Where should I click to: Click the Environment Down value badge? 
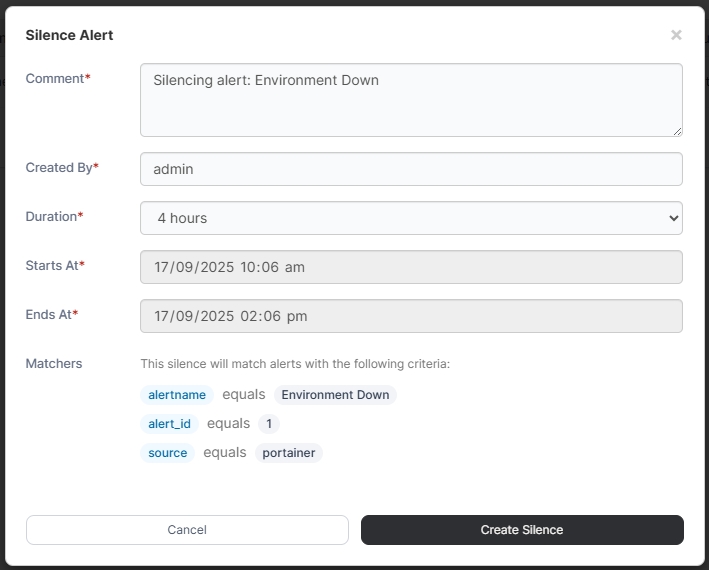pos(335,395)
